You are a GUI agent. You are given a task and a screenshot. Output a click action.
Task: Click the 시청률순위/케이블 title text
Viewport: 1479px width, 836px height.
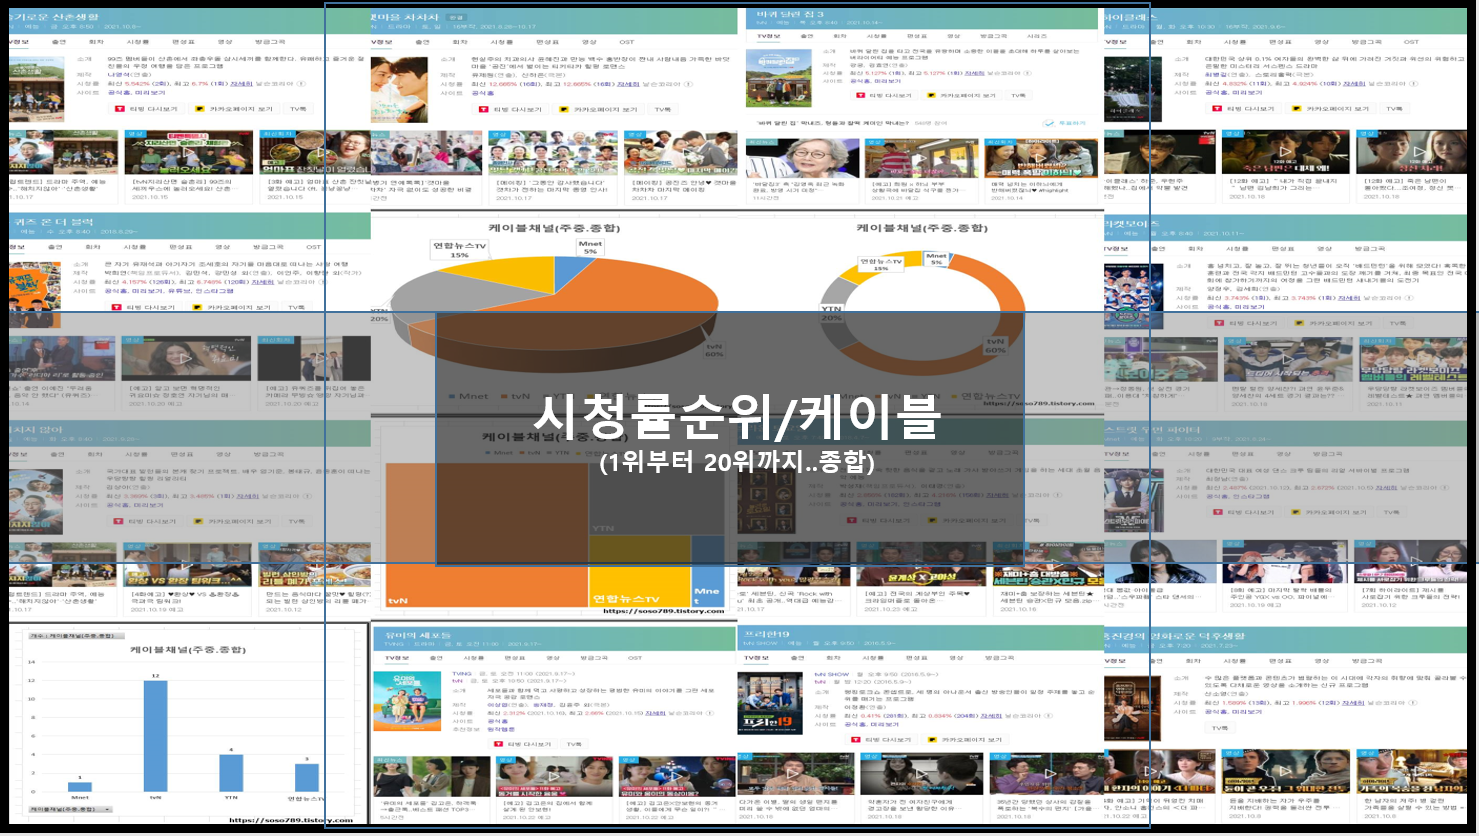(x=737, y=417)
